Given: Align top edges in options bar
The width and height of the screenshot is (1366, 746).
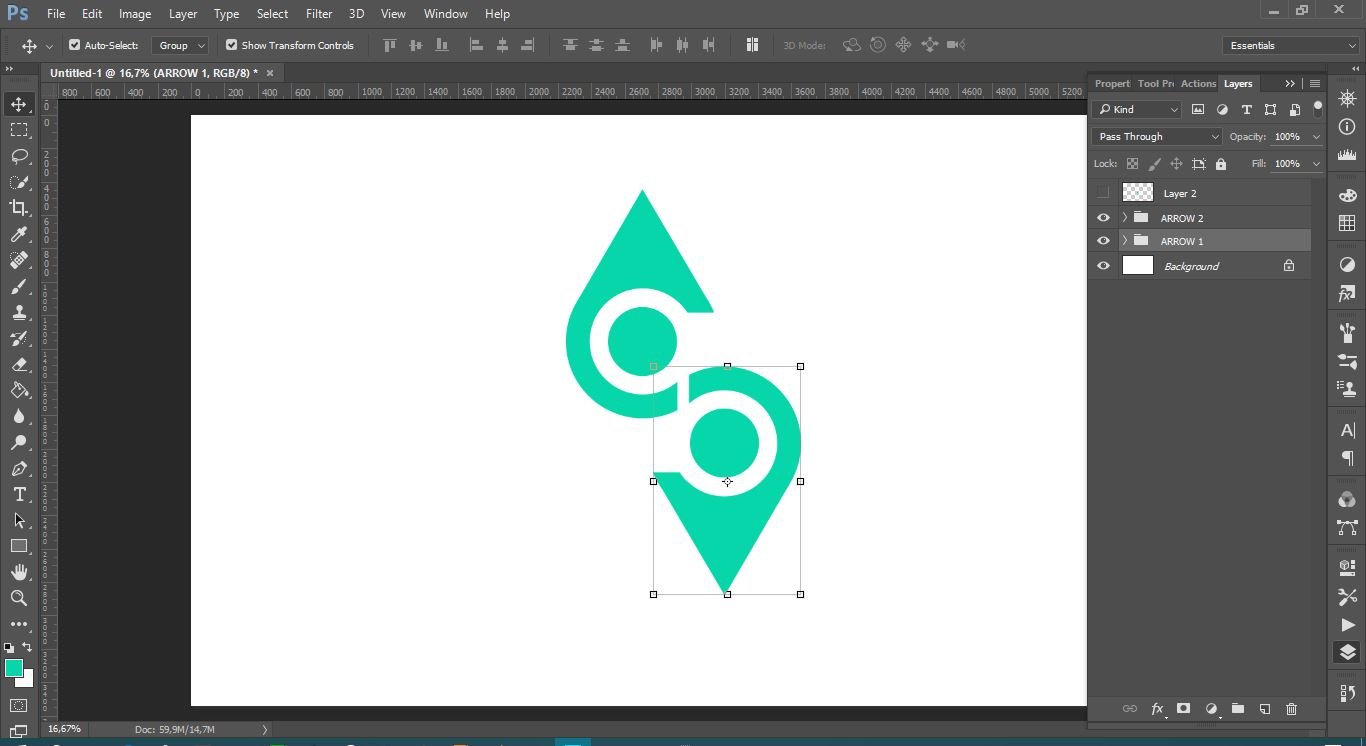Looking at the screenshot, I should 390,45.
